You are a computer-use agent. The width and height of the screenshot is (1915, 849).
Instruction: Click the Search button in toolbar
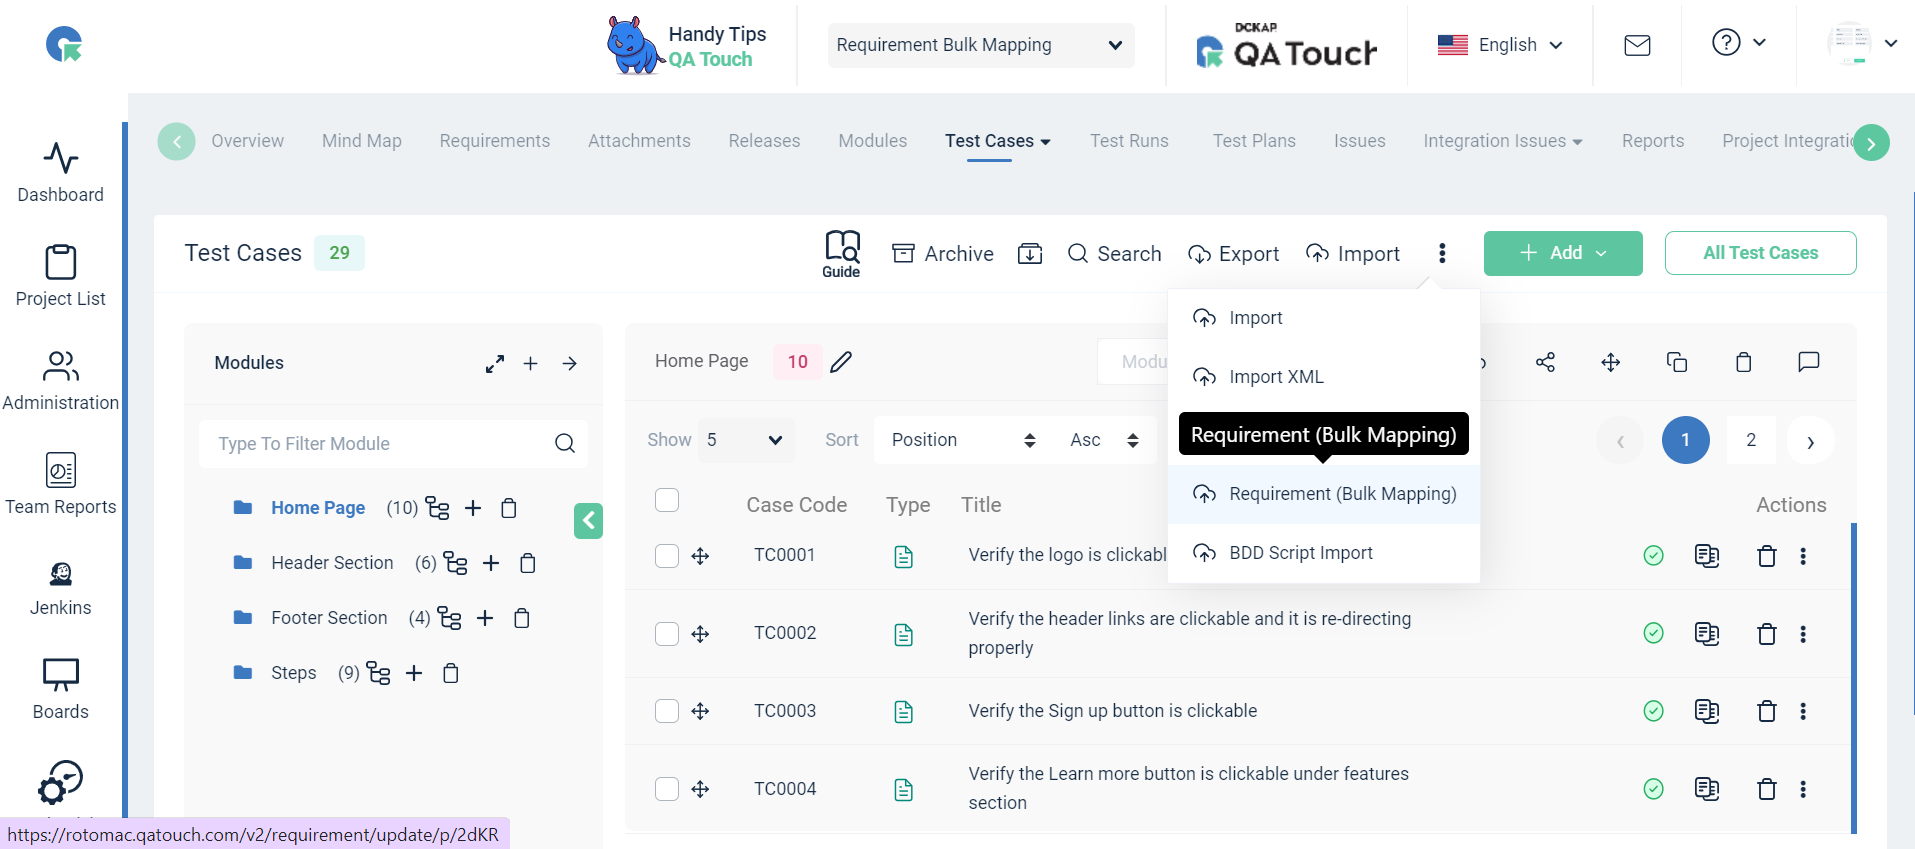coord(1115,254)
